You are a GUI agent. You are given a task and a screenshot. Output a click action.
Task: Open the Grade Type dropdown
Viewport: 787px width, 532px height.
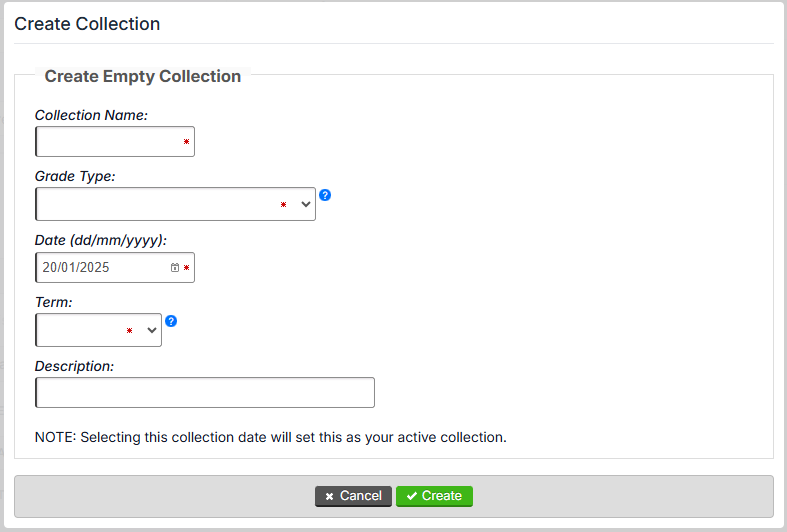click(175, 204)
